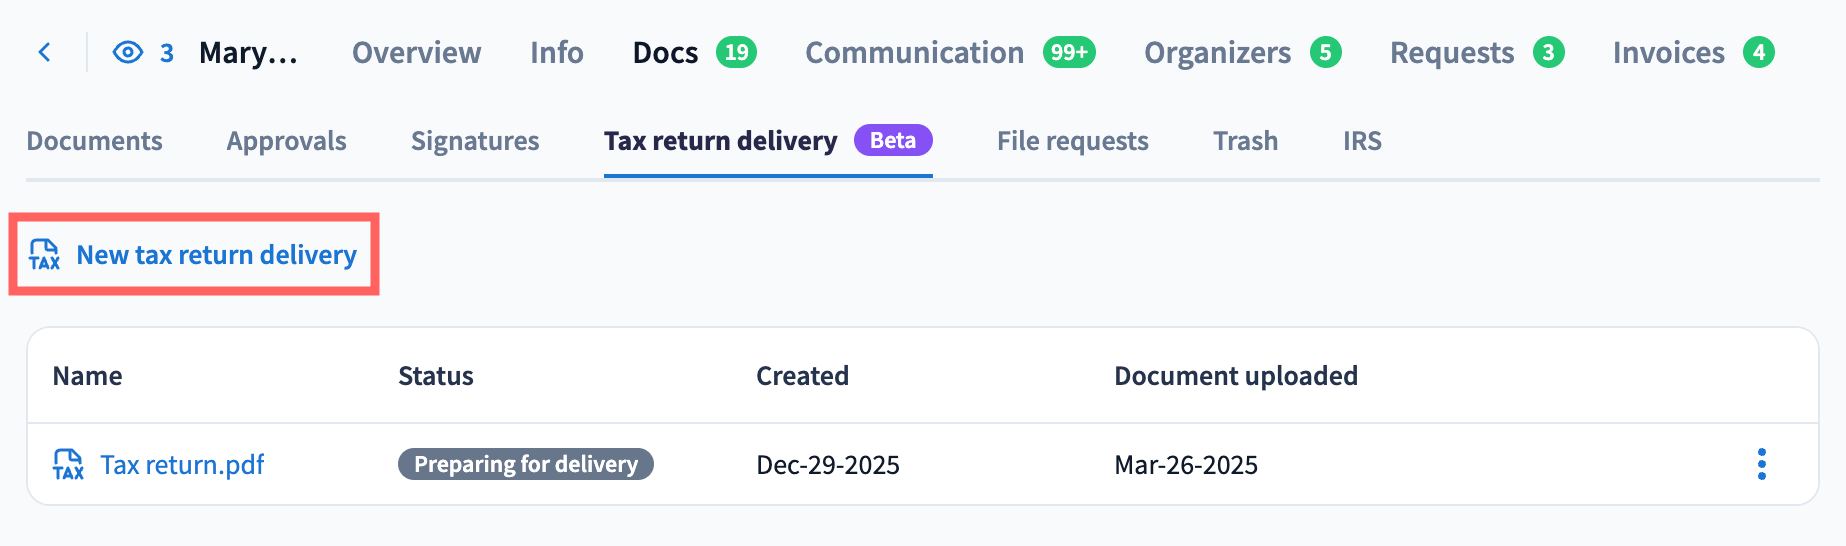Switch to the Info tab

click(556, 52)
